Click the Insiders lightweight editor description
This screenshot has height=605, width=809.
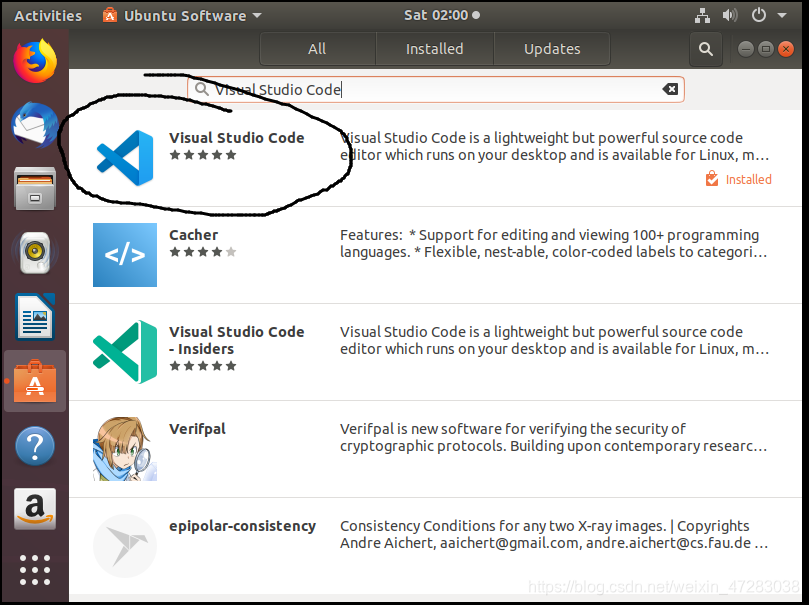coord(555,340)
